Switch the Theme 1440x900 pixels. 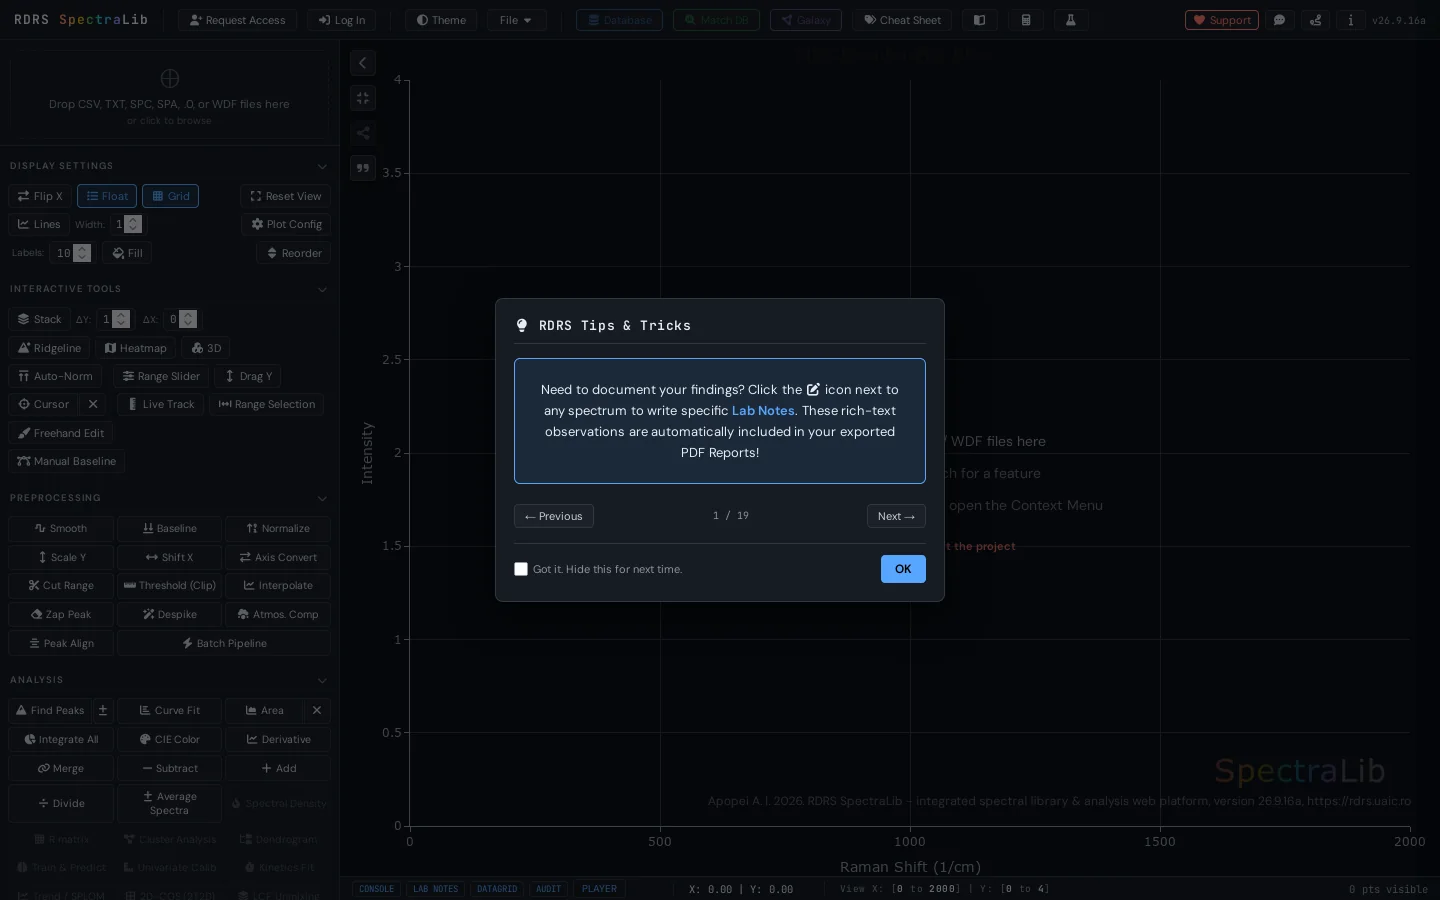(441, 20)
